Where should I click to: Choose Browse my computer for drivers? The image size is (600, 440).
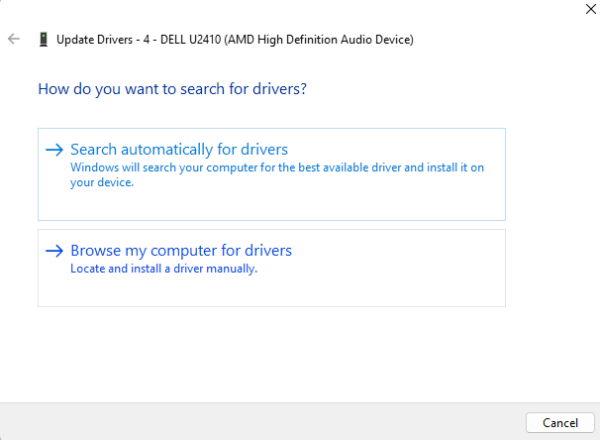272,268
